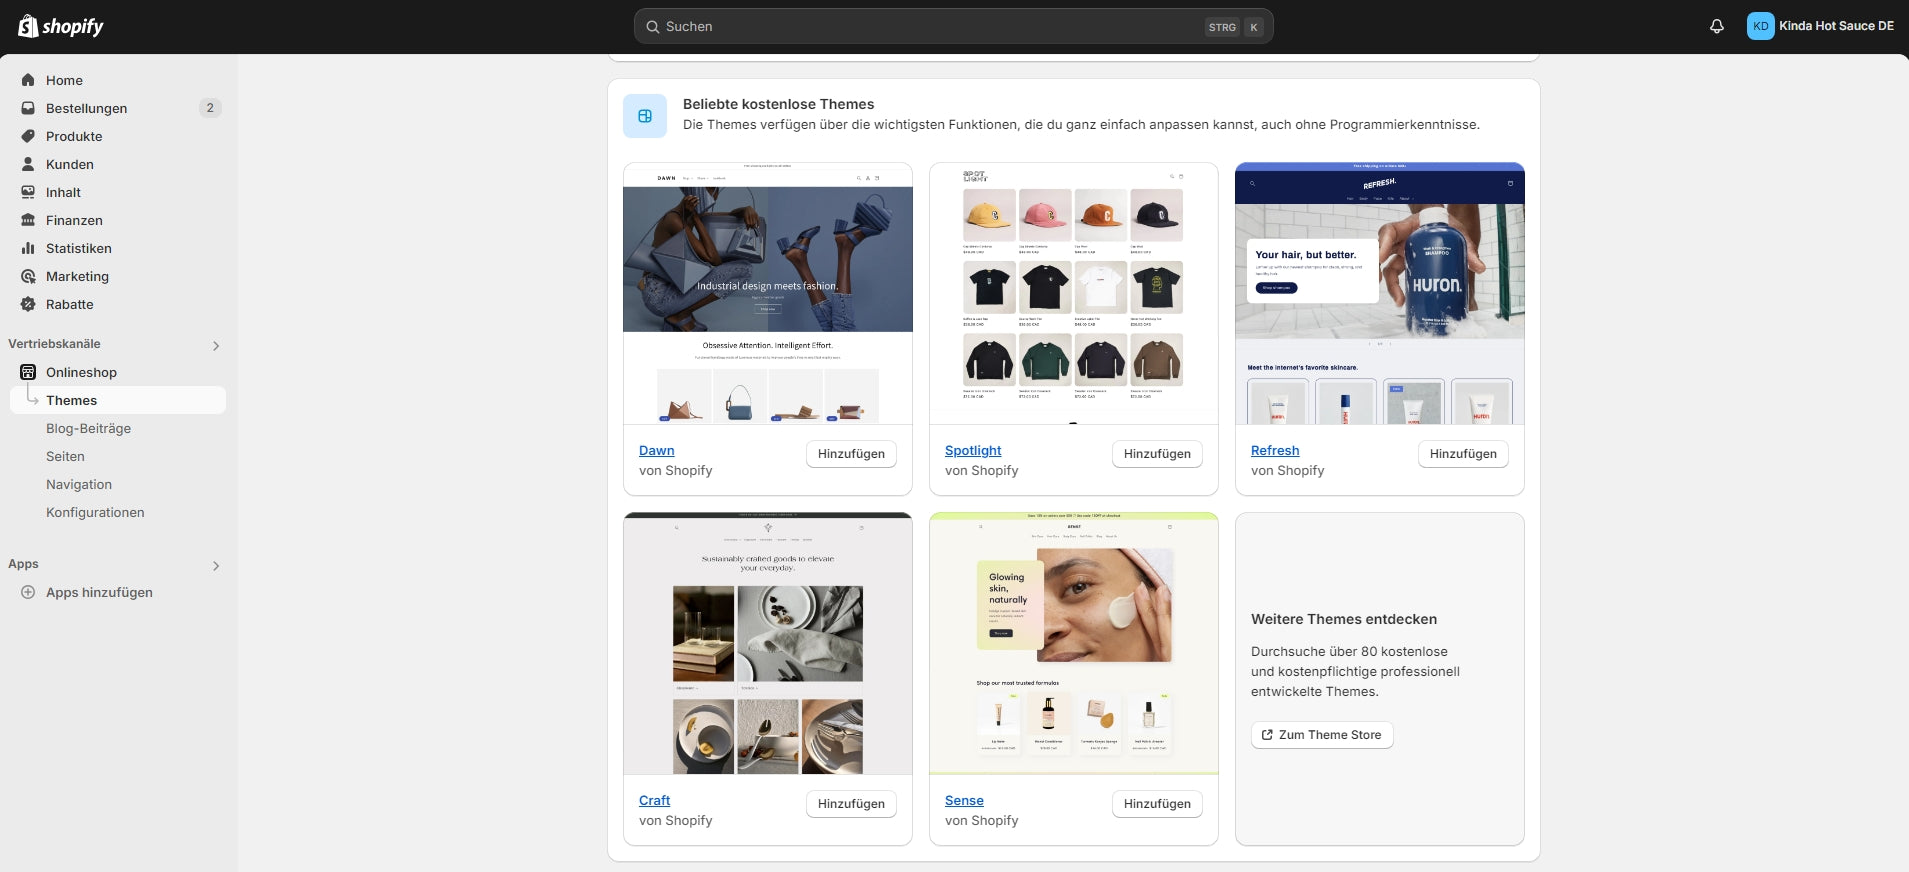Click the Produkte tag icon
The image size is (1909, 872).
(28, 136)
